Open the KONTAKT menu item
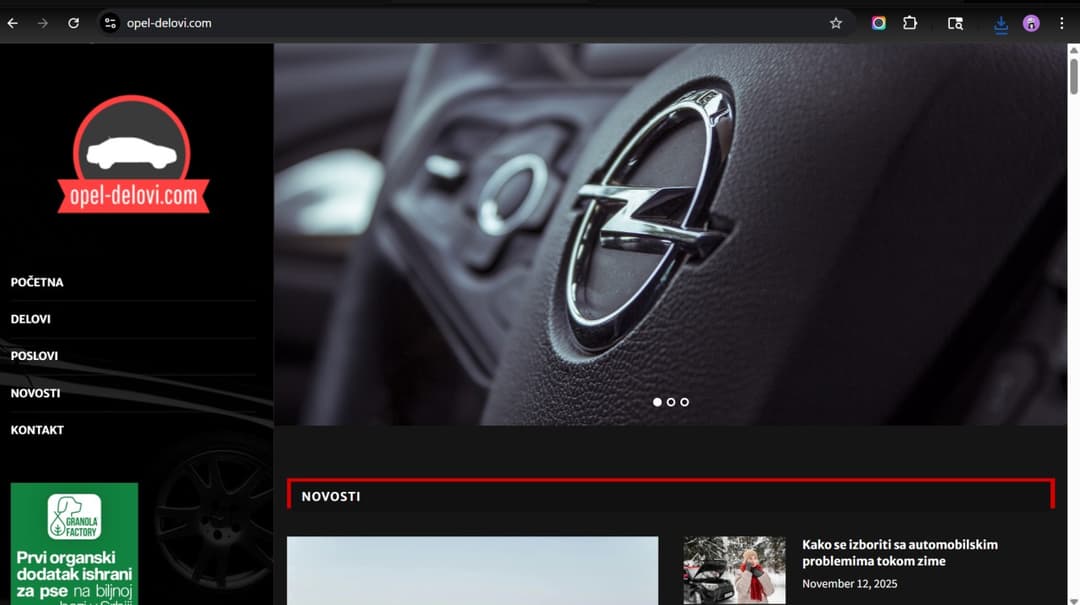 point(37,430)
